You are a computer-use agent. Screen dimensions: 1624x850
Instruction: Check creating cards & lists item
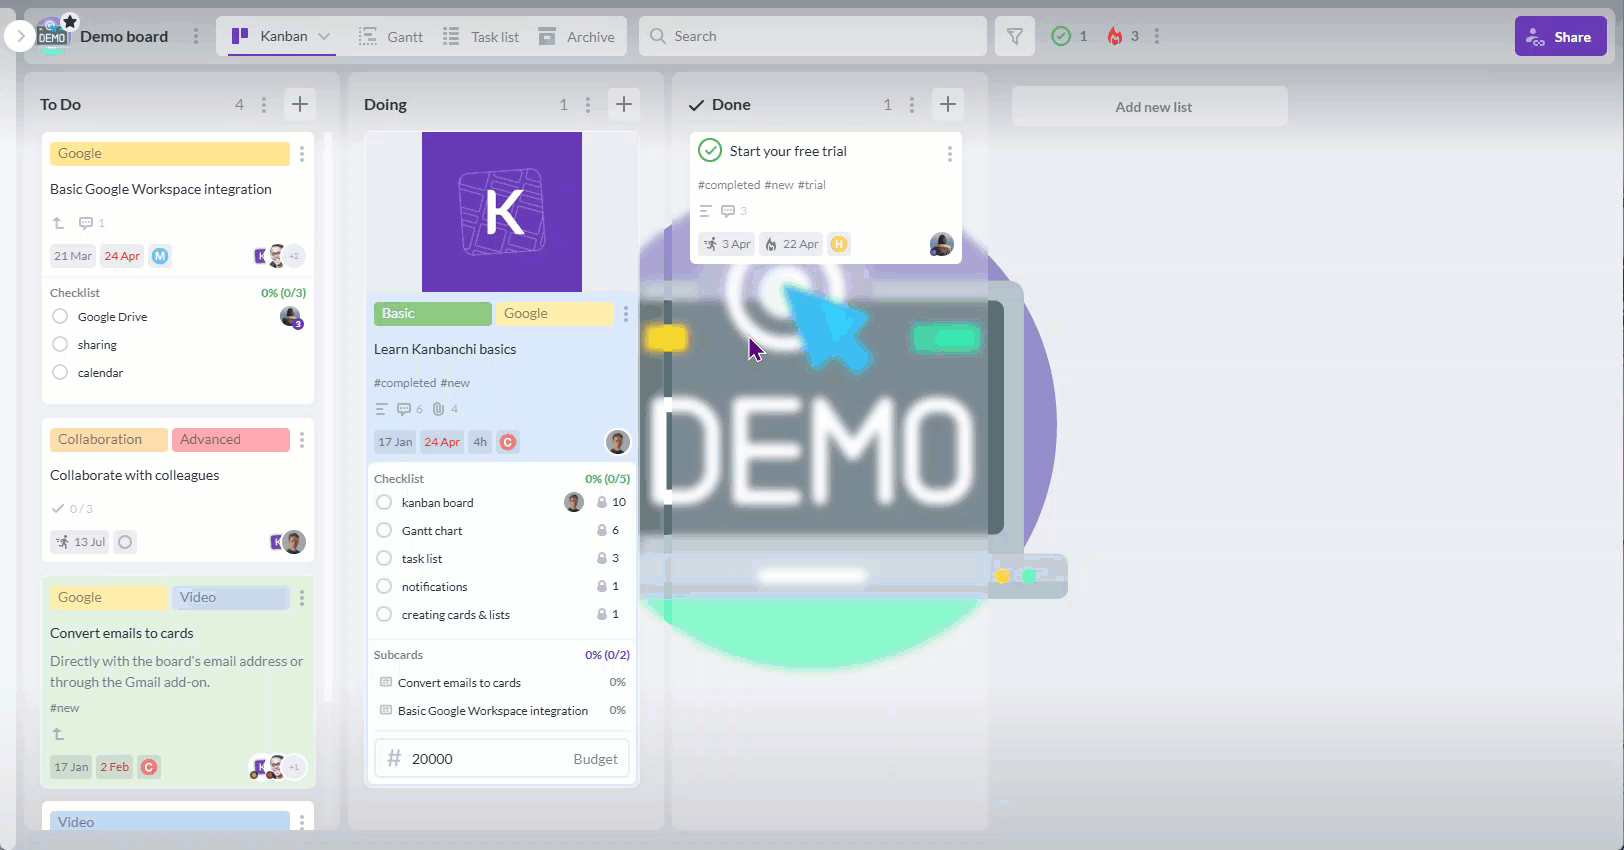(384, 614)
